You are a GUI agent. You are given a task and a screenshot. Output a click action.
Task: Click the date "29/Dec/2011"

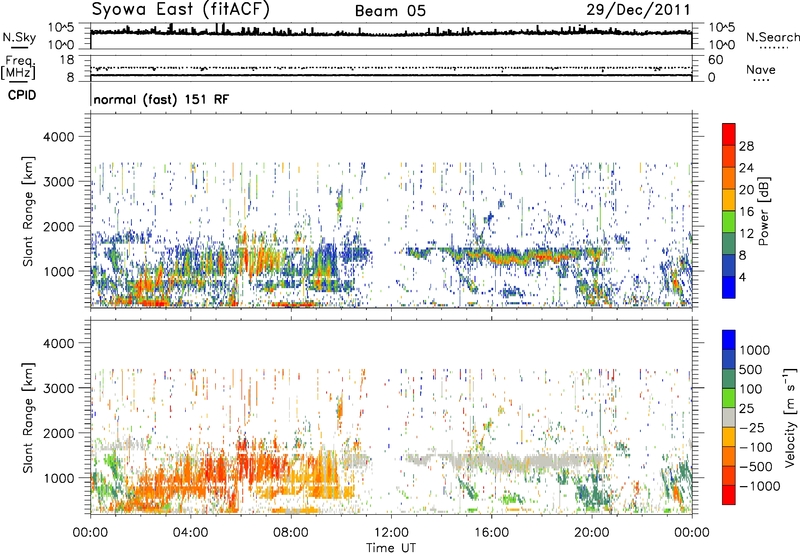coord(638,10)
